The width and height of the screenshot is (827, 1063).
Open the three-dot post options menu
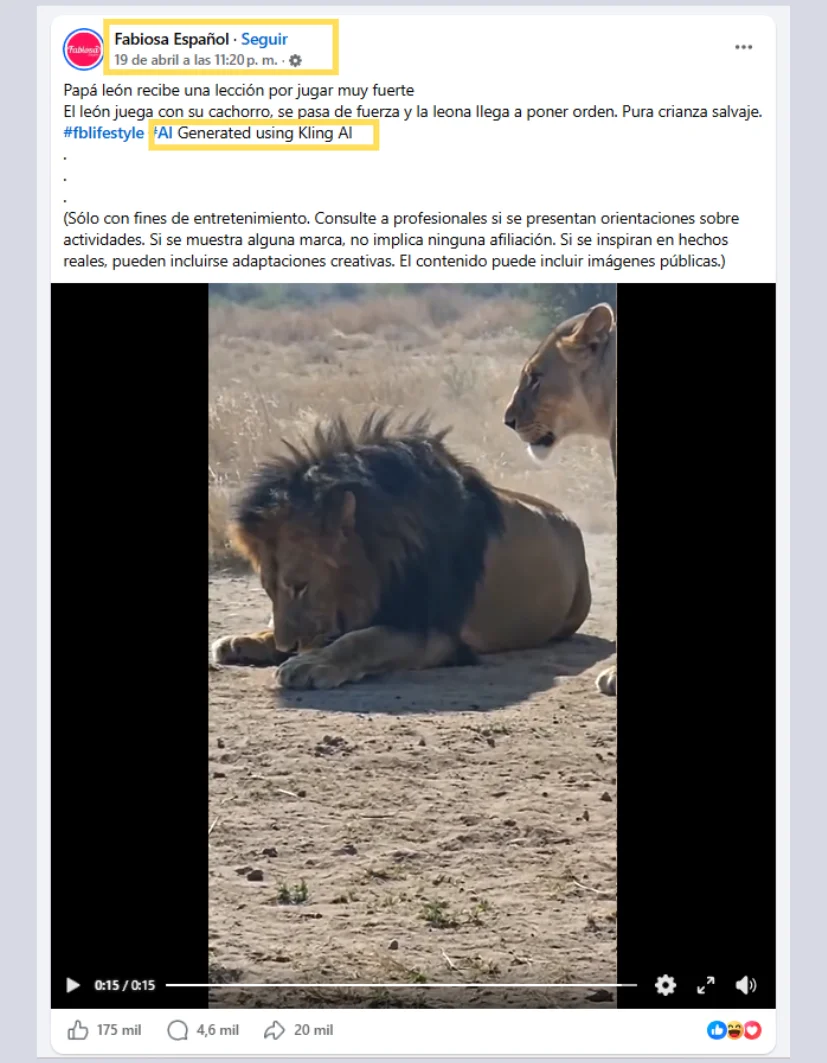[744, 47]
